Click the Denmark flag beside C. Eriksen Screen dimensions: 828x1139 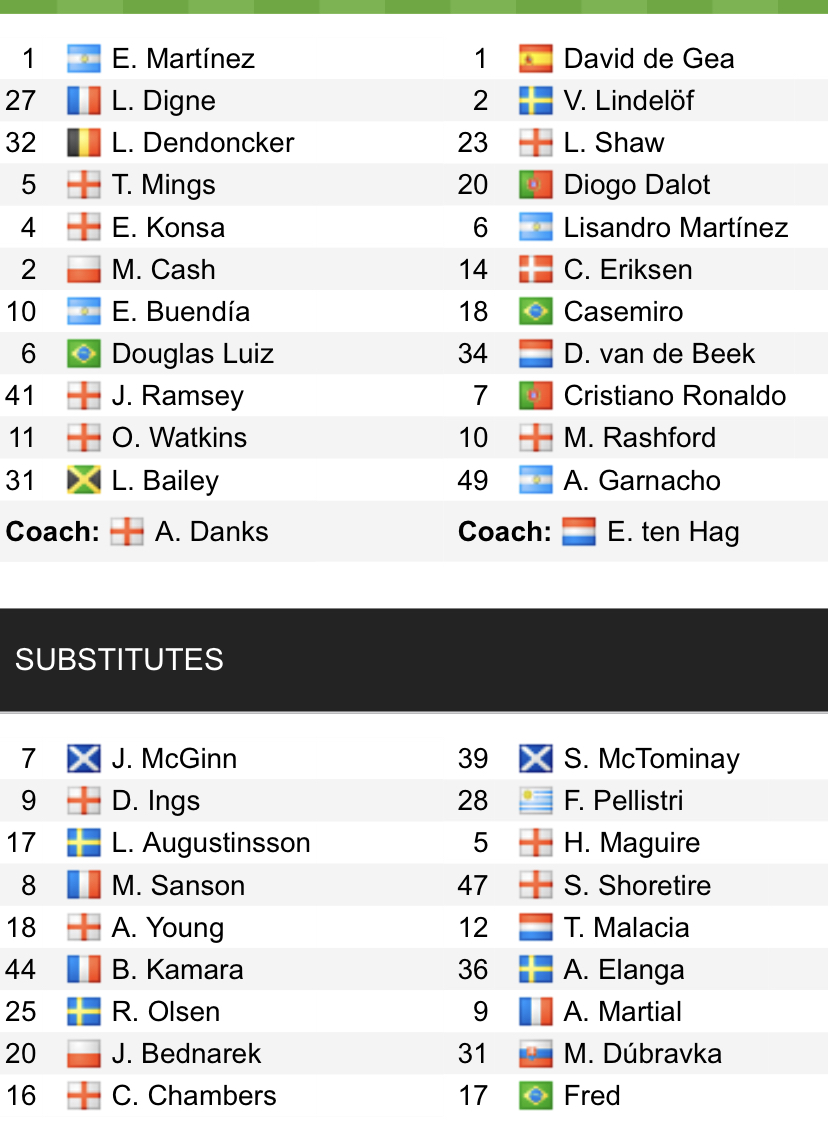pyautogui.click(x=536, y=270)
